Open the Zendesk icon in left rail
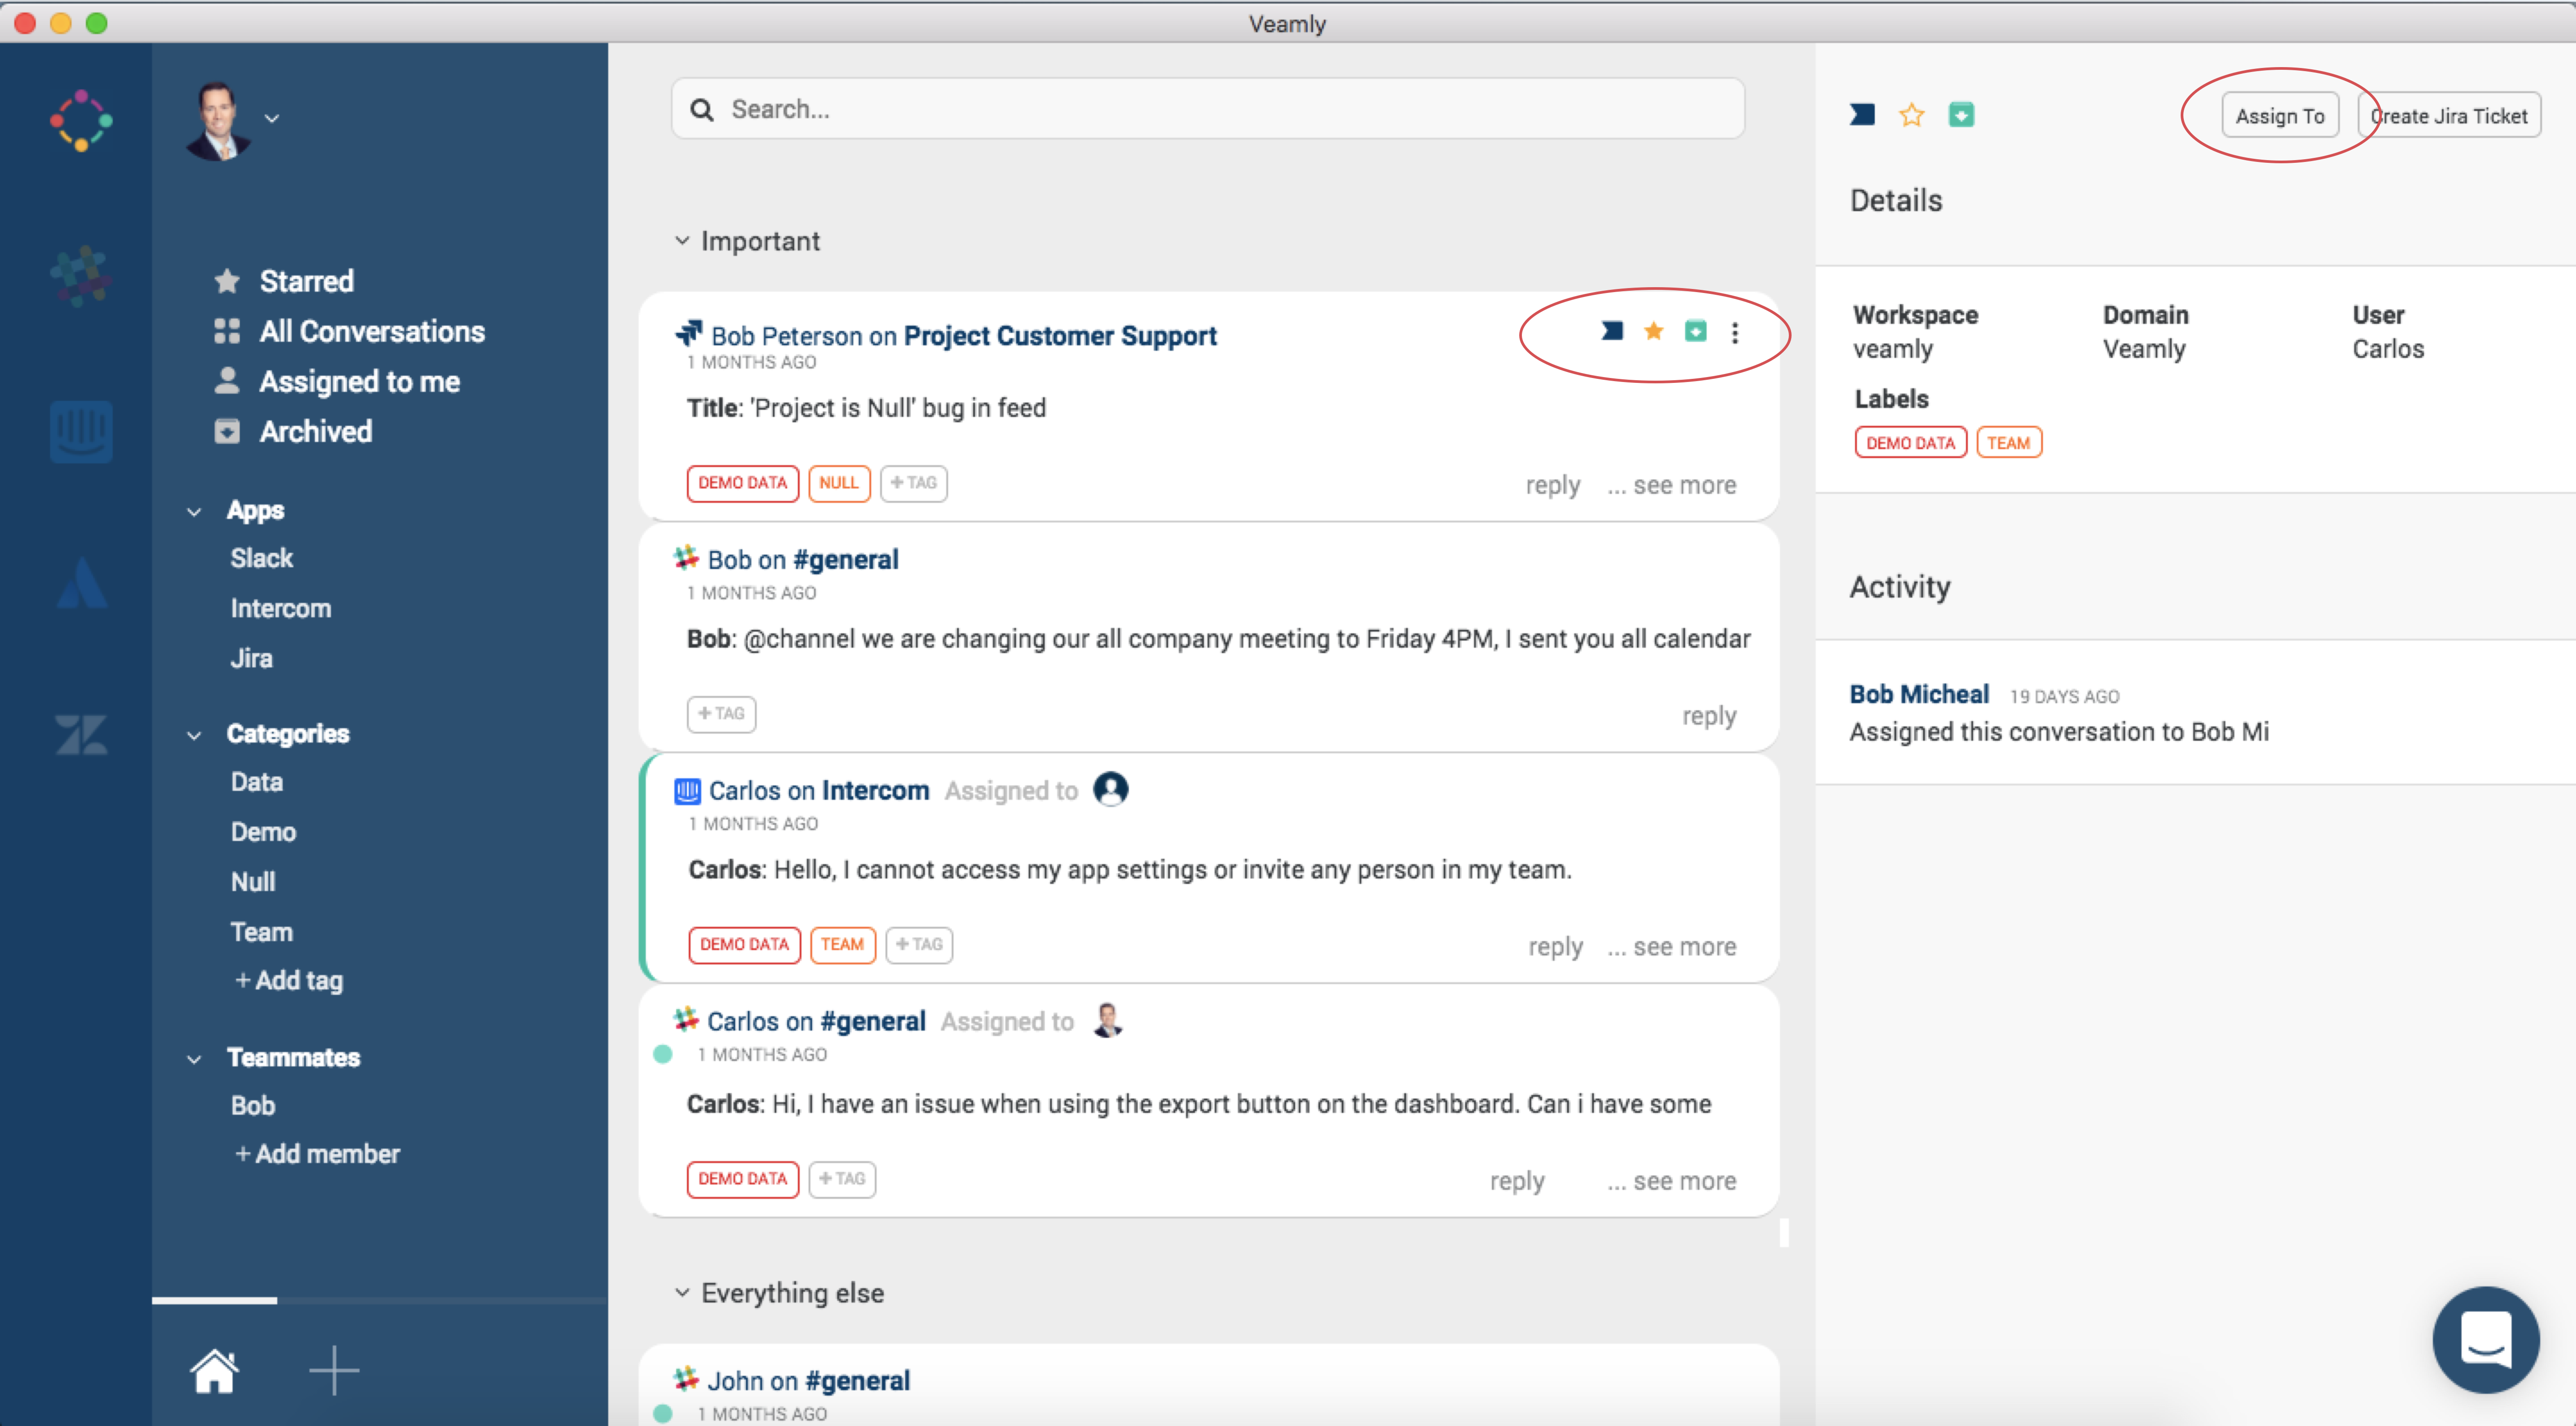The height and width of the screenshot is (1426, 2576). pyautogui.click(x=81, y=735)
